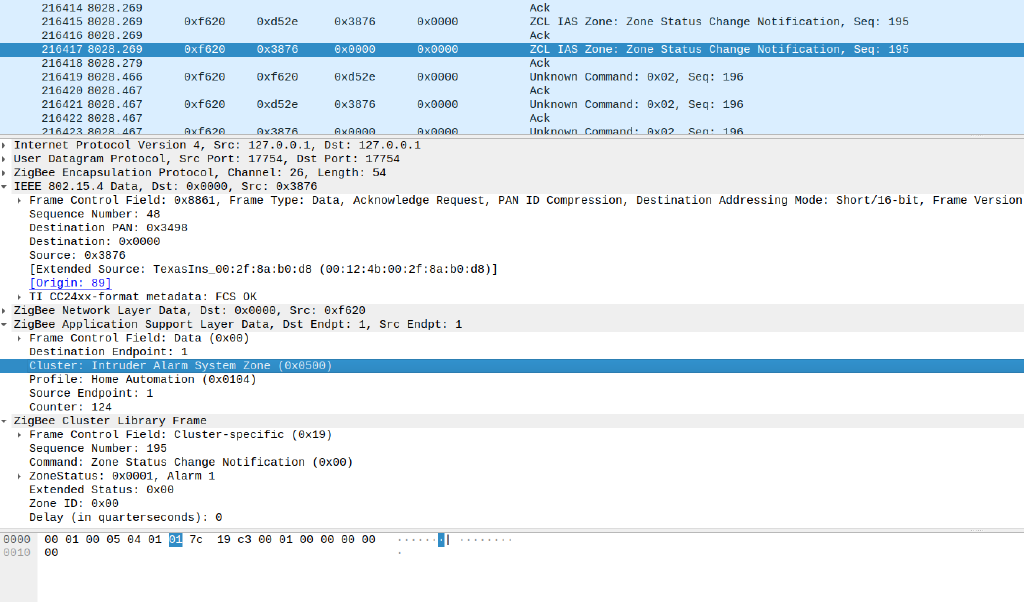Expand Frame Control Field: 0x8861 details
Image resolution: width=1024 pixels, height=602 pixels.
pos(20,199)
